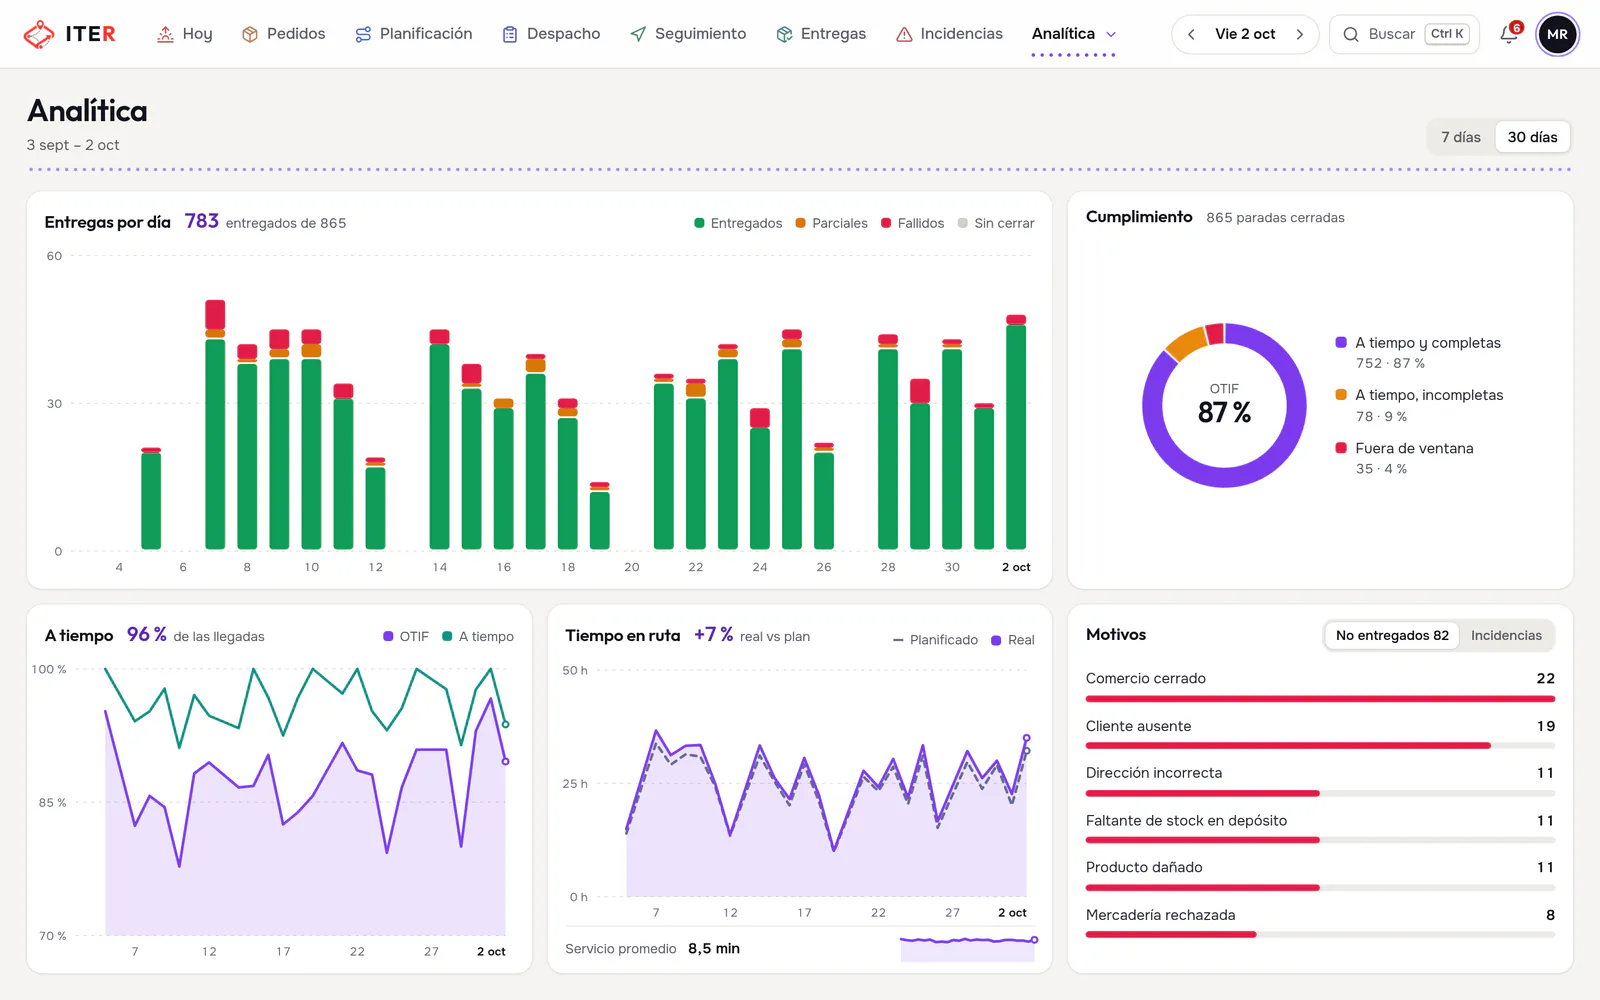This screenshot has width=1600, height=1000.
Task: Expand the Analítica dropdown chevron
Action: (1111, 34)
